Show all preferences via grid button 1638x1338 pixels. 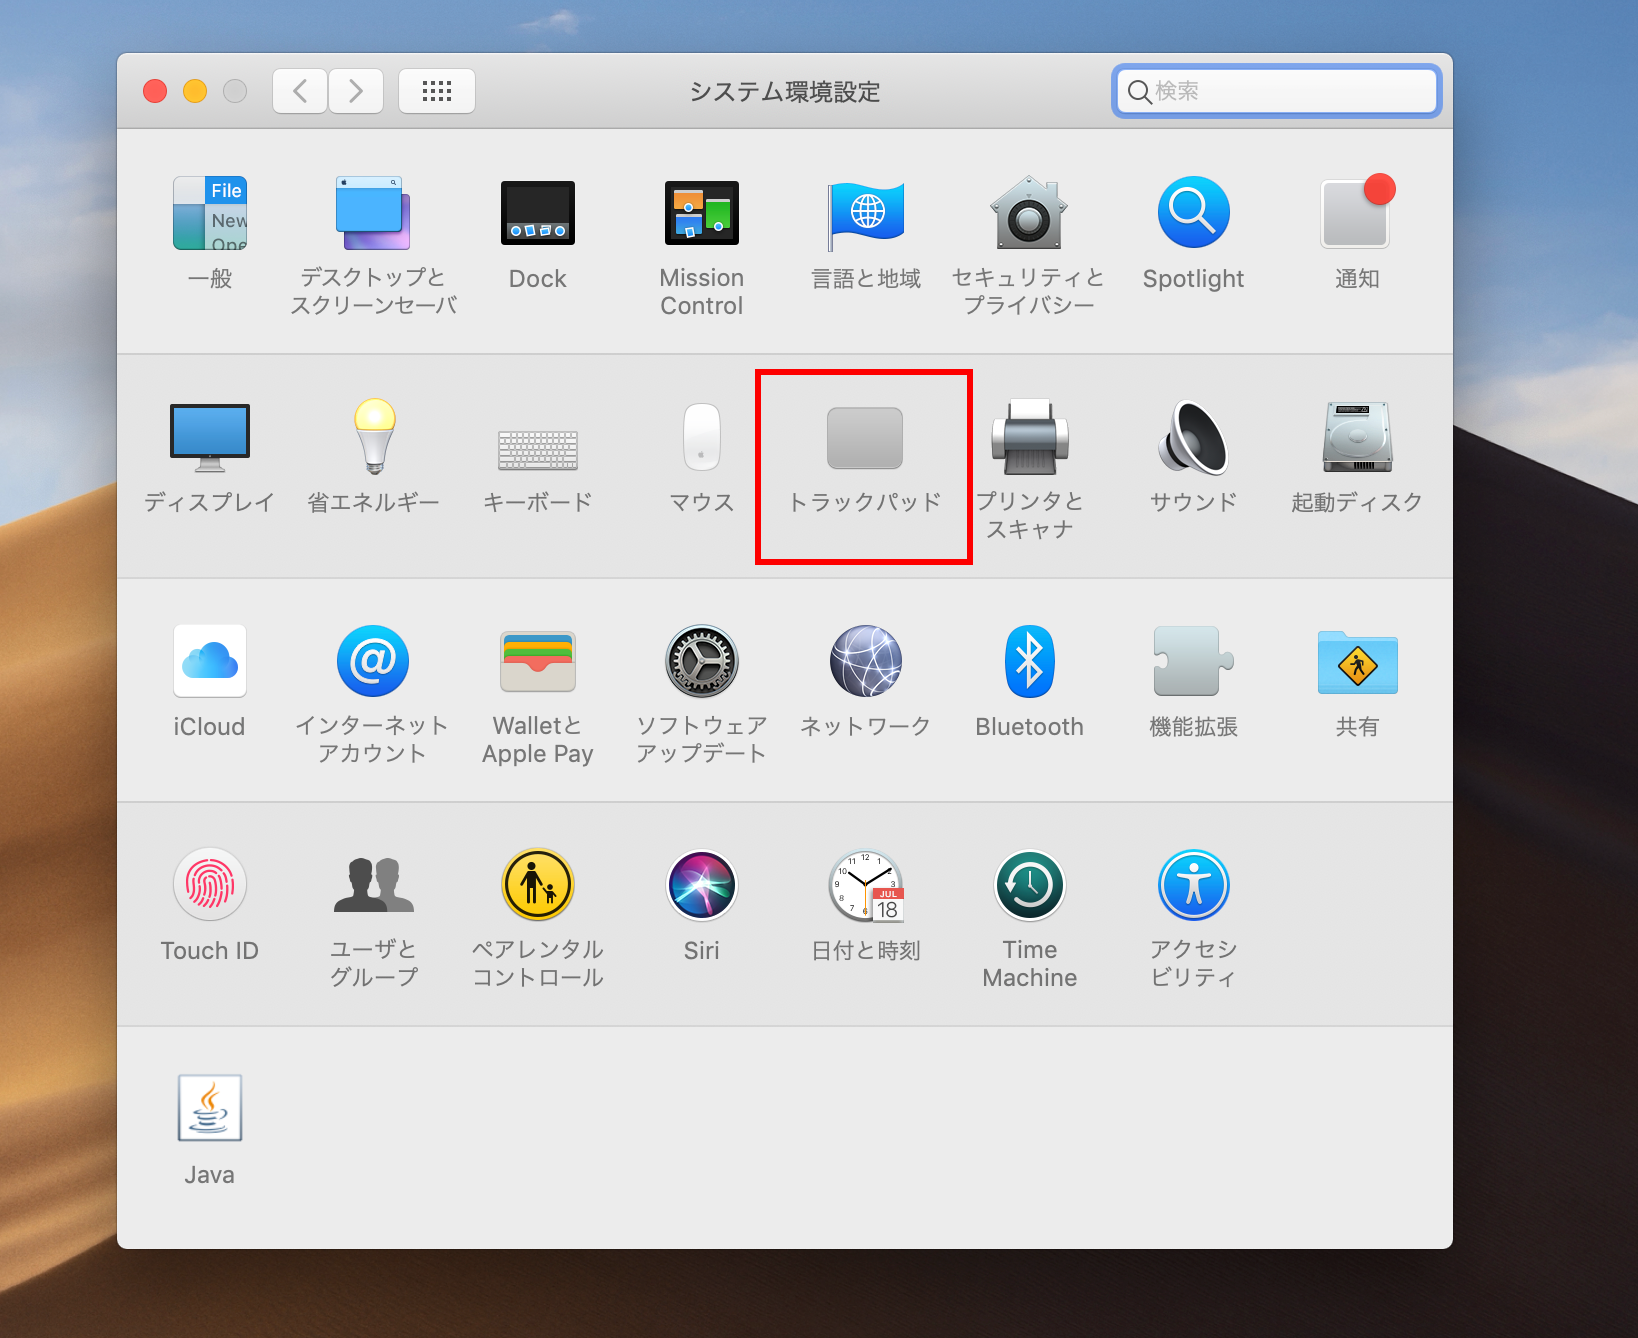(x=437, y=91)
